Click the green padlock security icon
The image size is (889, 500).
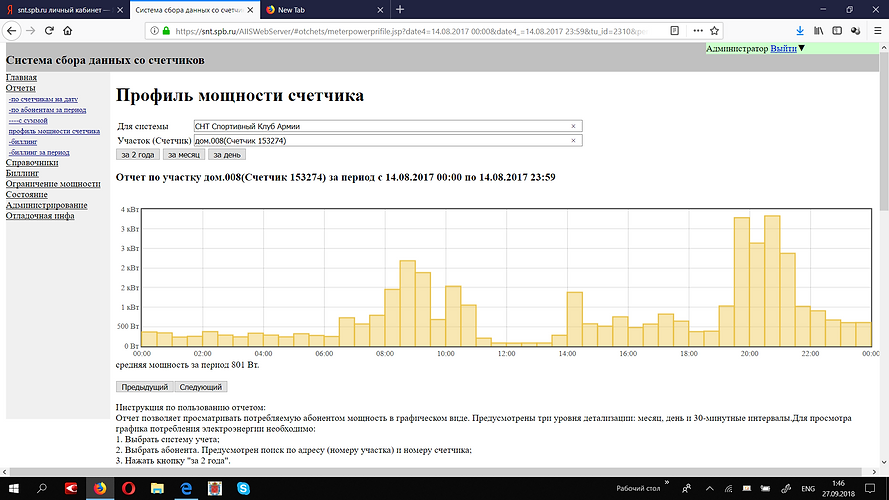(x=166, y=31)
